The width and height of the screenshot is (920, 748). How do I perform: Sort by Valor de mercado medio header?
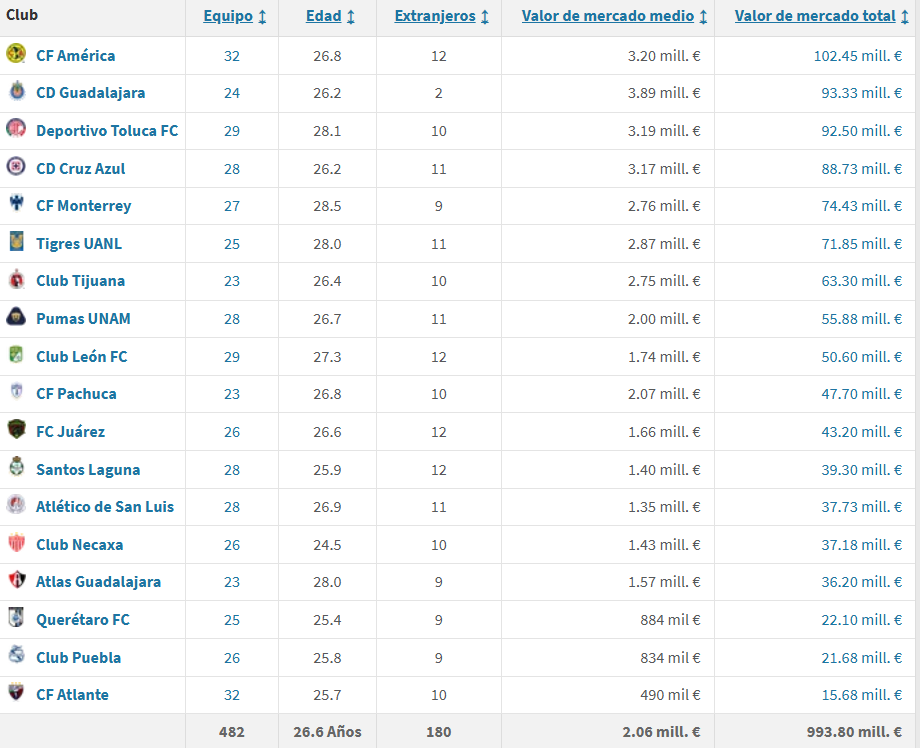(608, 16)
